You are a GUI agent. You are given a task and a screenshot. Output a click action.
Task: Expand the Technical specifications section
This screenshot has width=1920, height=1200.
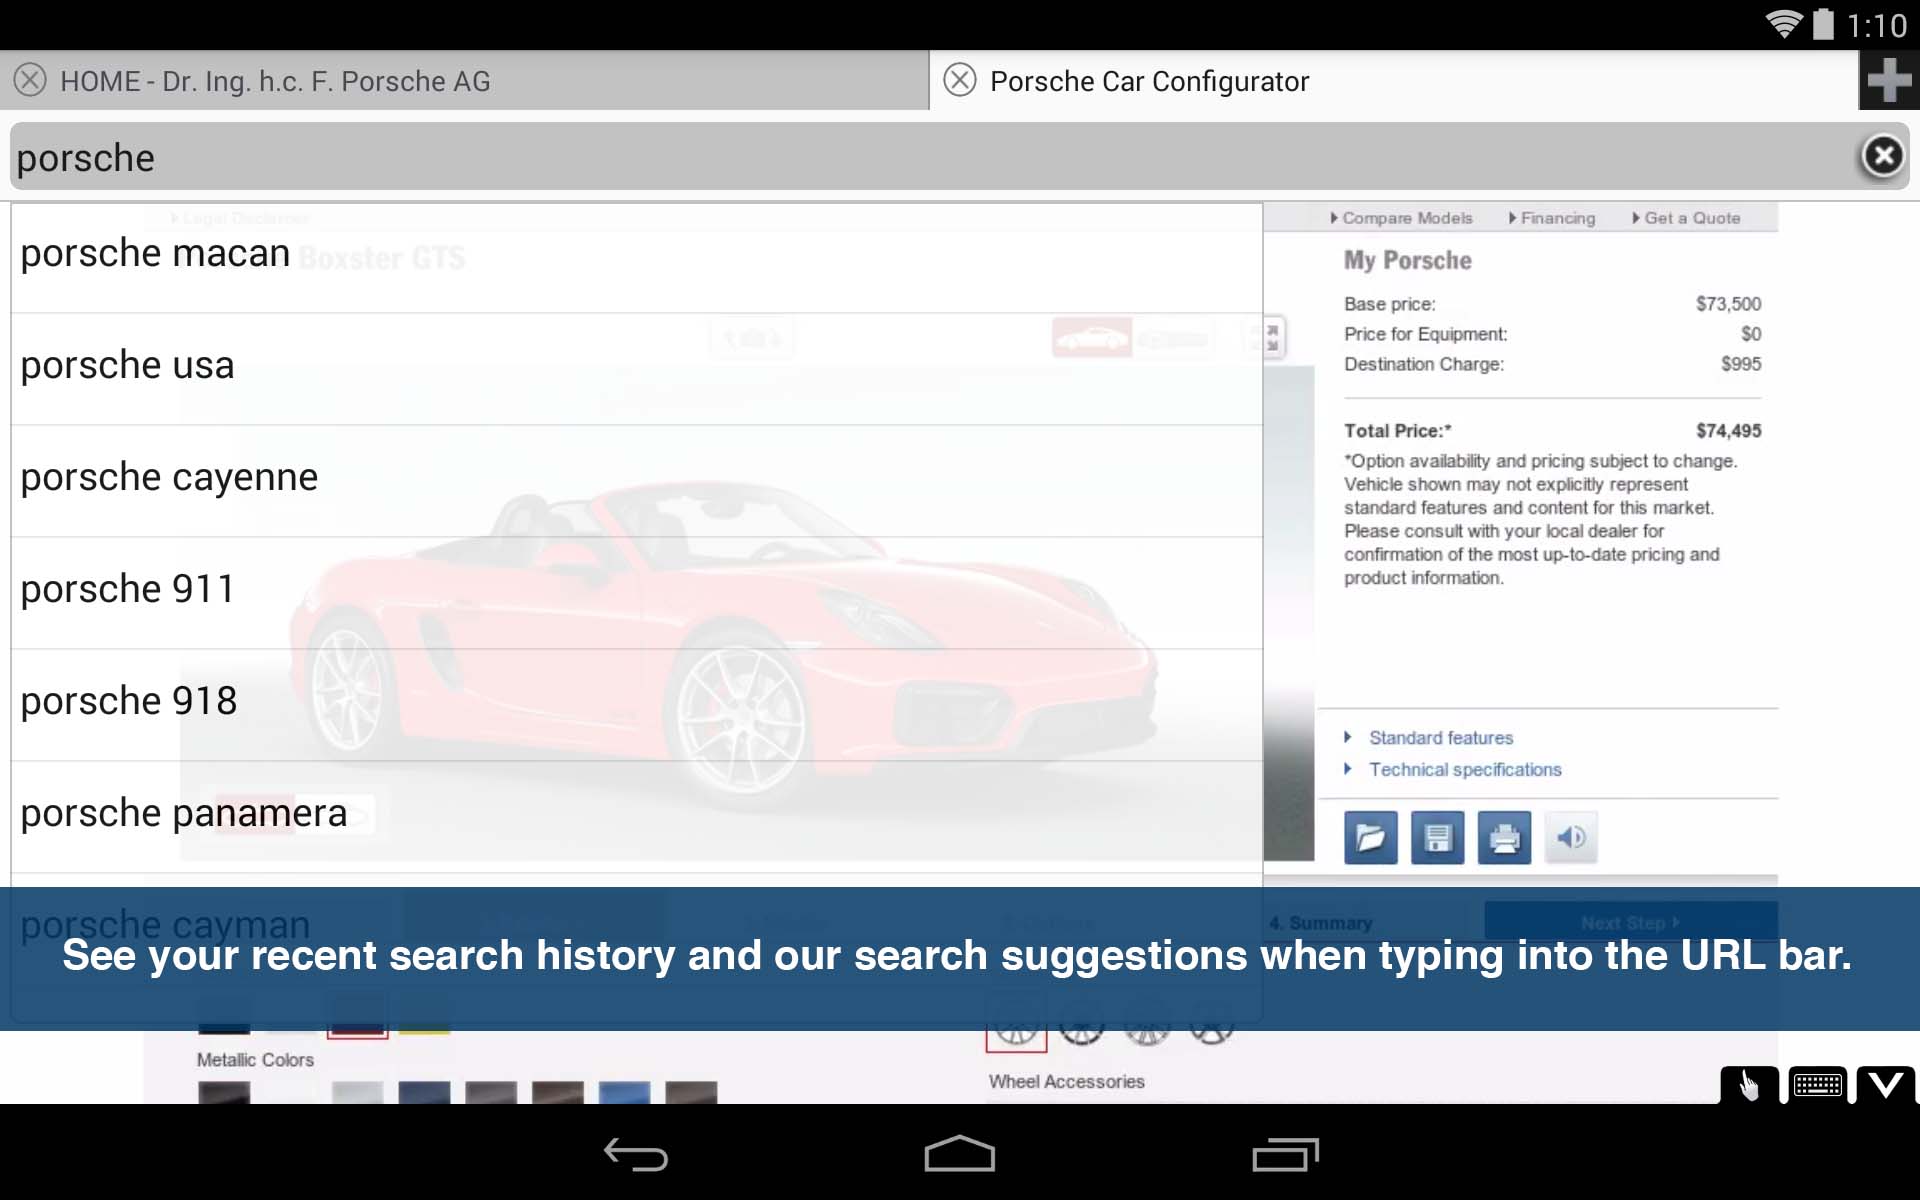[x=1465, y=769]
